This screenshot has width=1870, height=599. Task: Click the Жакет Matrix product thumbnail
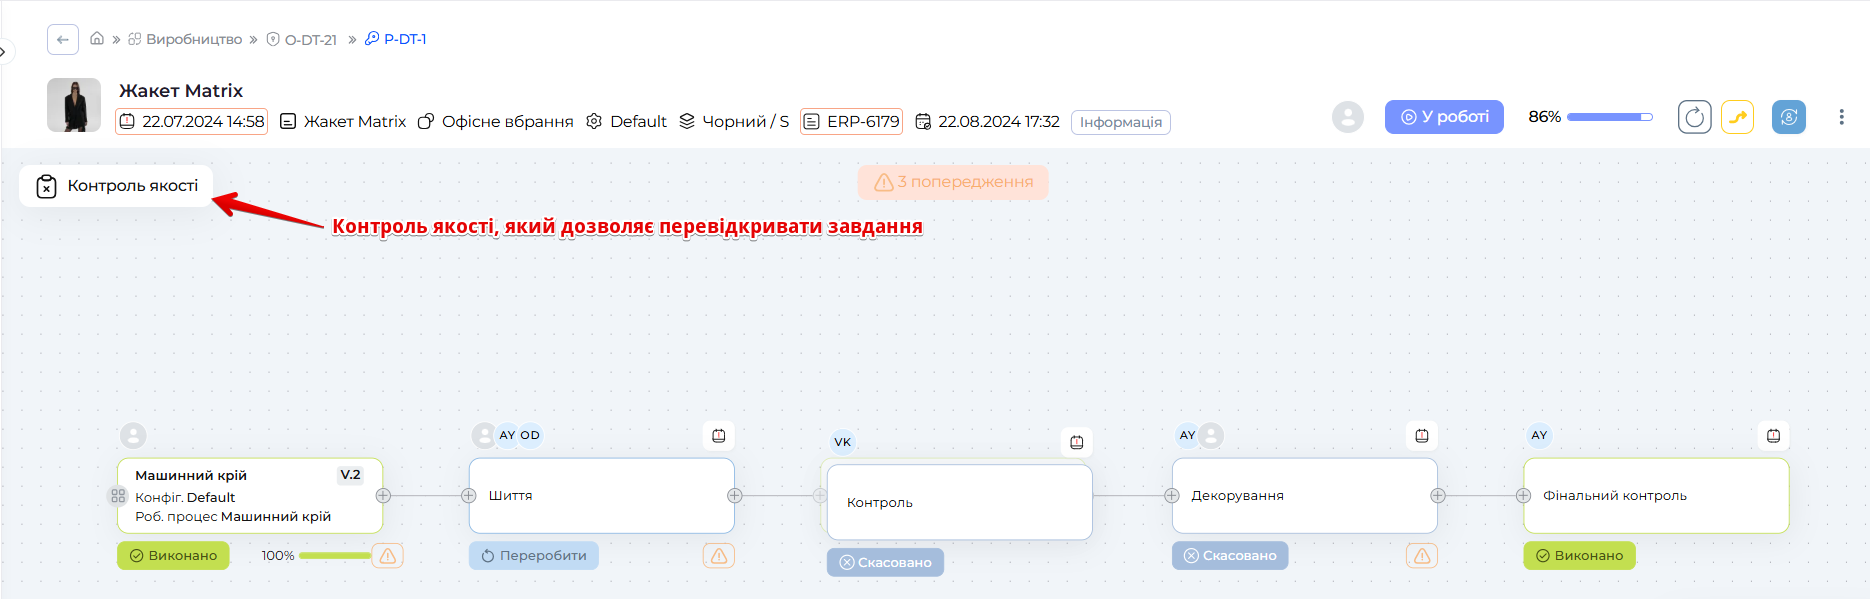(x=74, y=105)
